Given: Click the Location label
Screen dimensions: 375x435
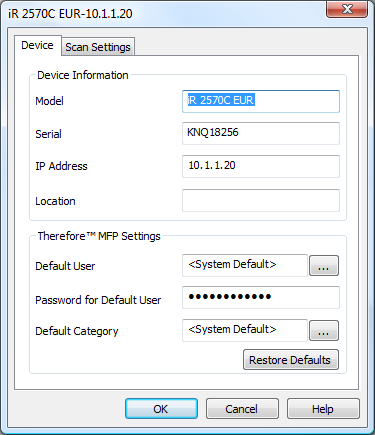Looking at the screenshot, I should tap(55, 201).
